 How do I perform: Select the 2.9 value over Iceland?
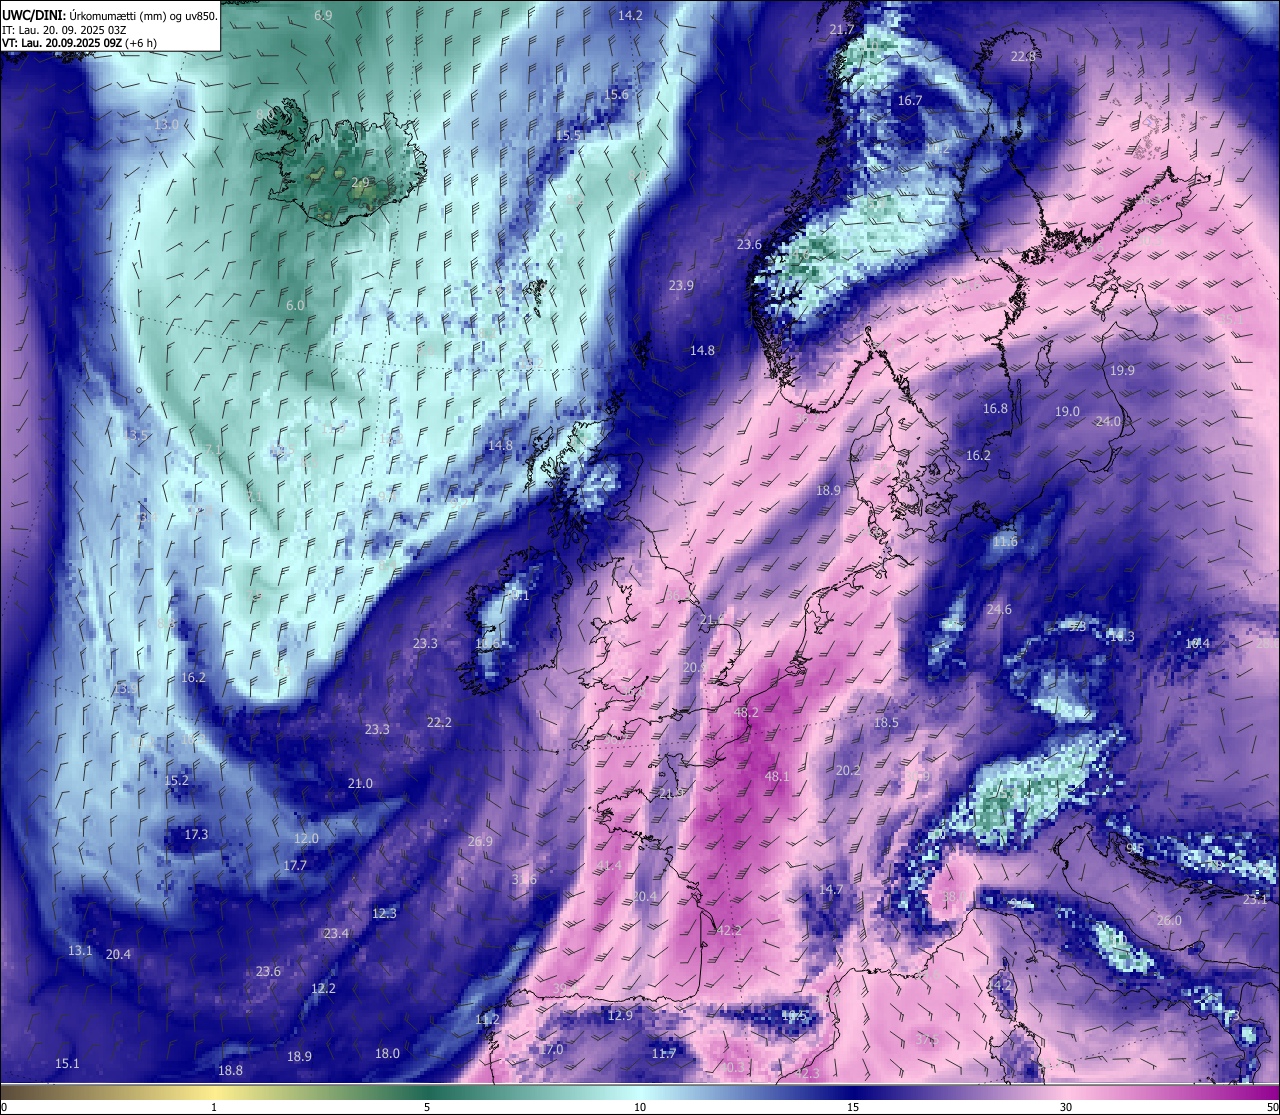point(361,182)
